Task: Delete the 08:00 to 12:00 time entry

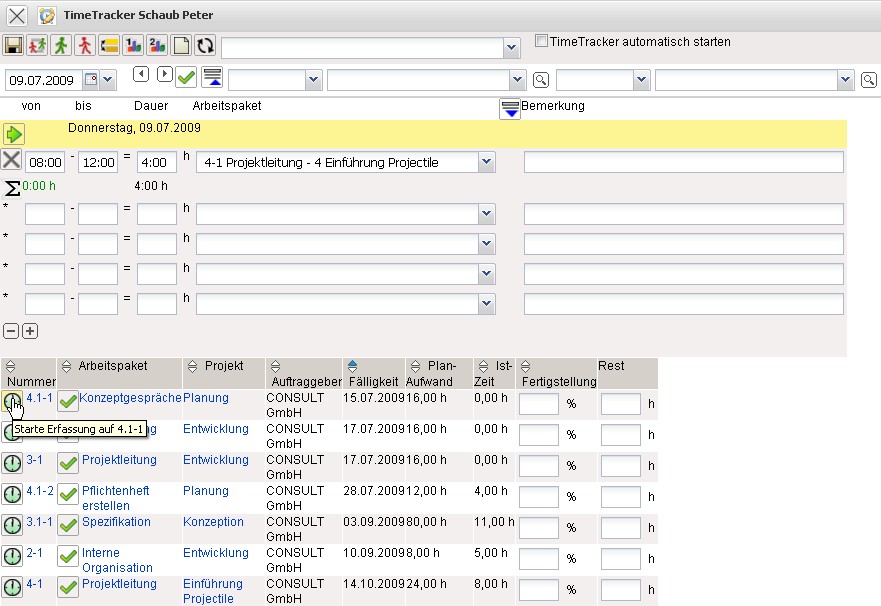Action: click(x=12, y=161)
